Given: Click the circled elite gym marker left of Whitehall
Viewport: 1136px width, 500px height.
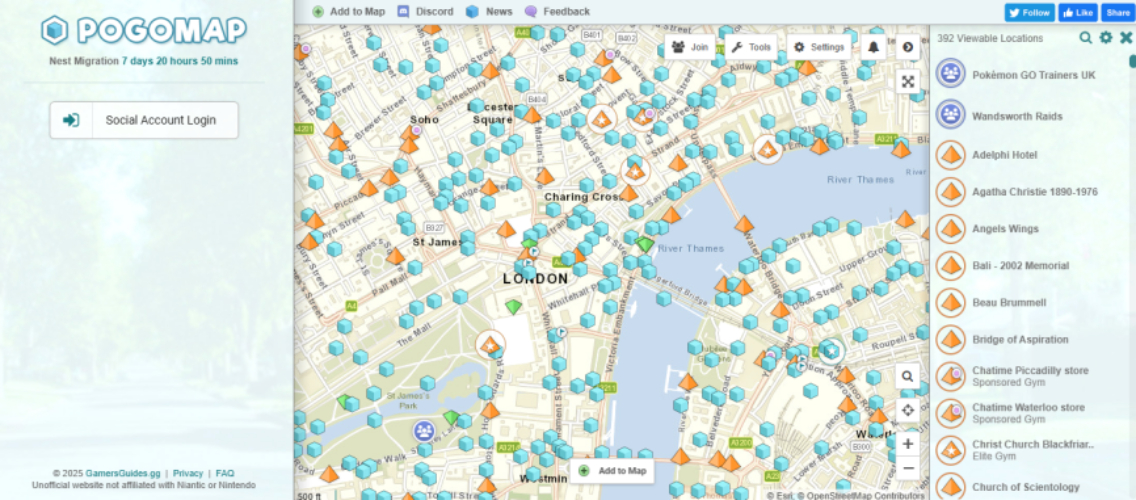Looking at the screenshot, I should [x=490, y=345].
